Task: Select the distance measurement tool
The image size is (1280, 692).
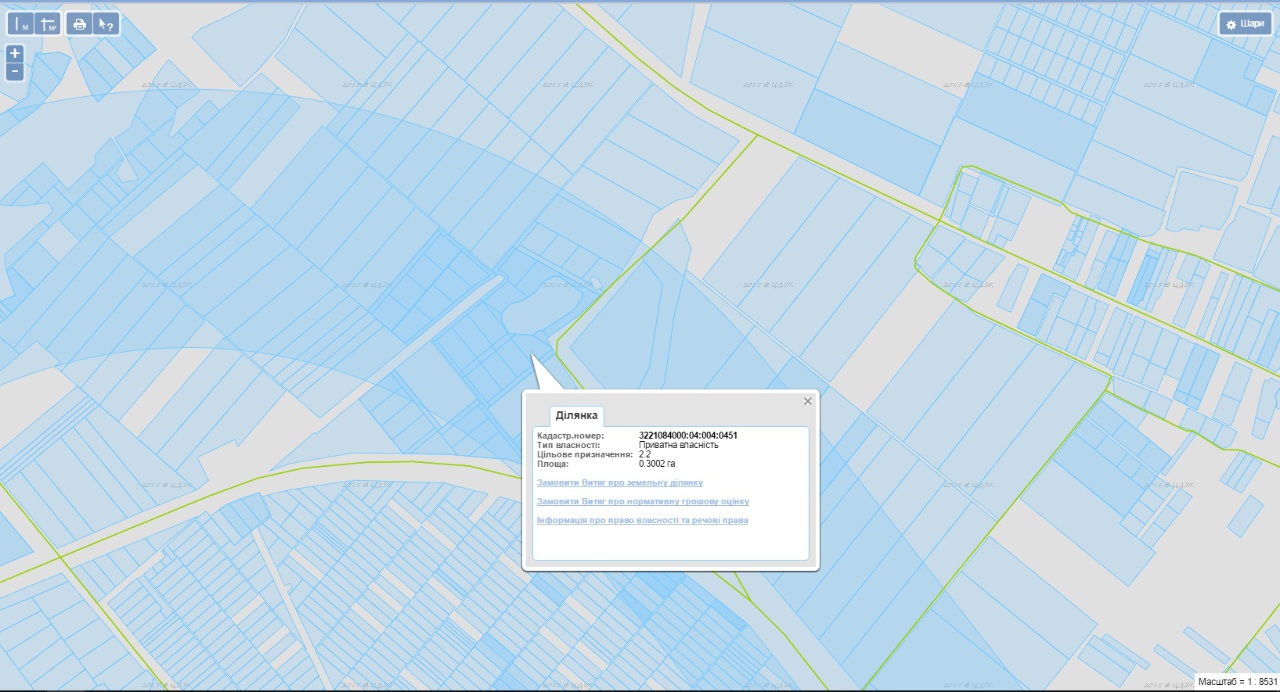Action: (21, 24)
